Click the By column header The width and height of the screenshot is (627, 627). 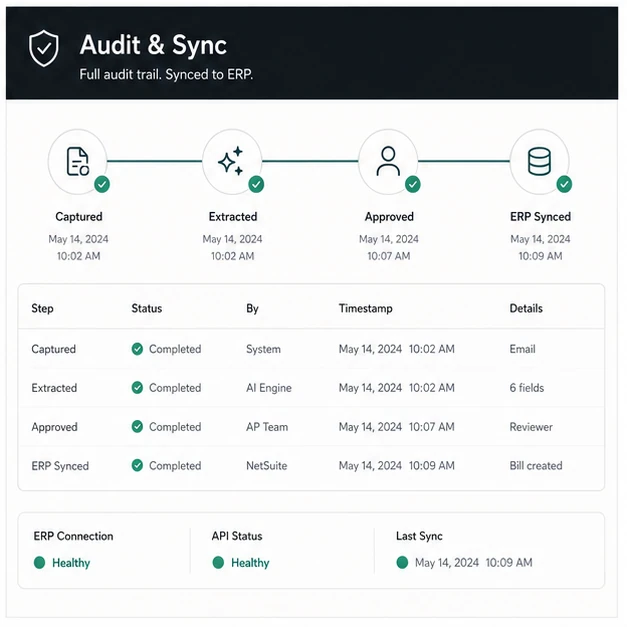252,308
